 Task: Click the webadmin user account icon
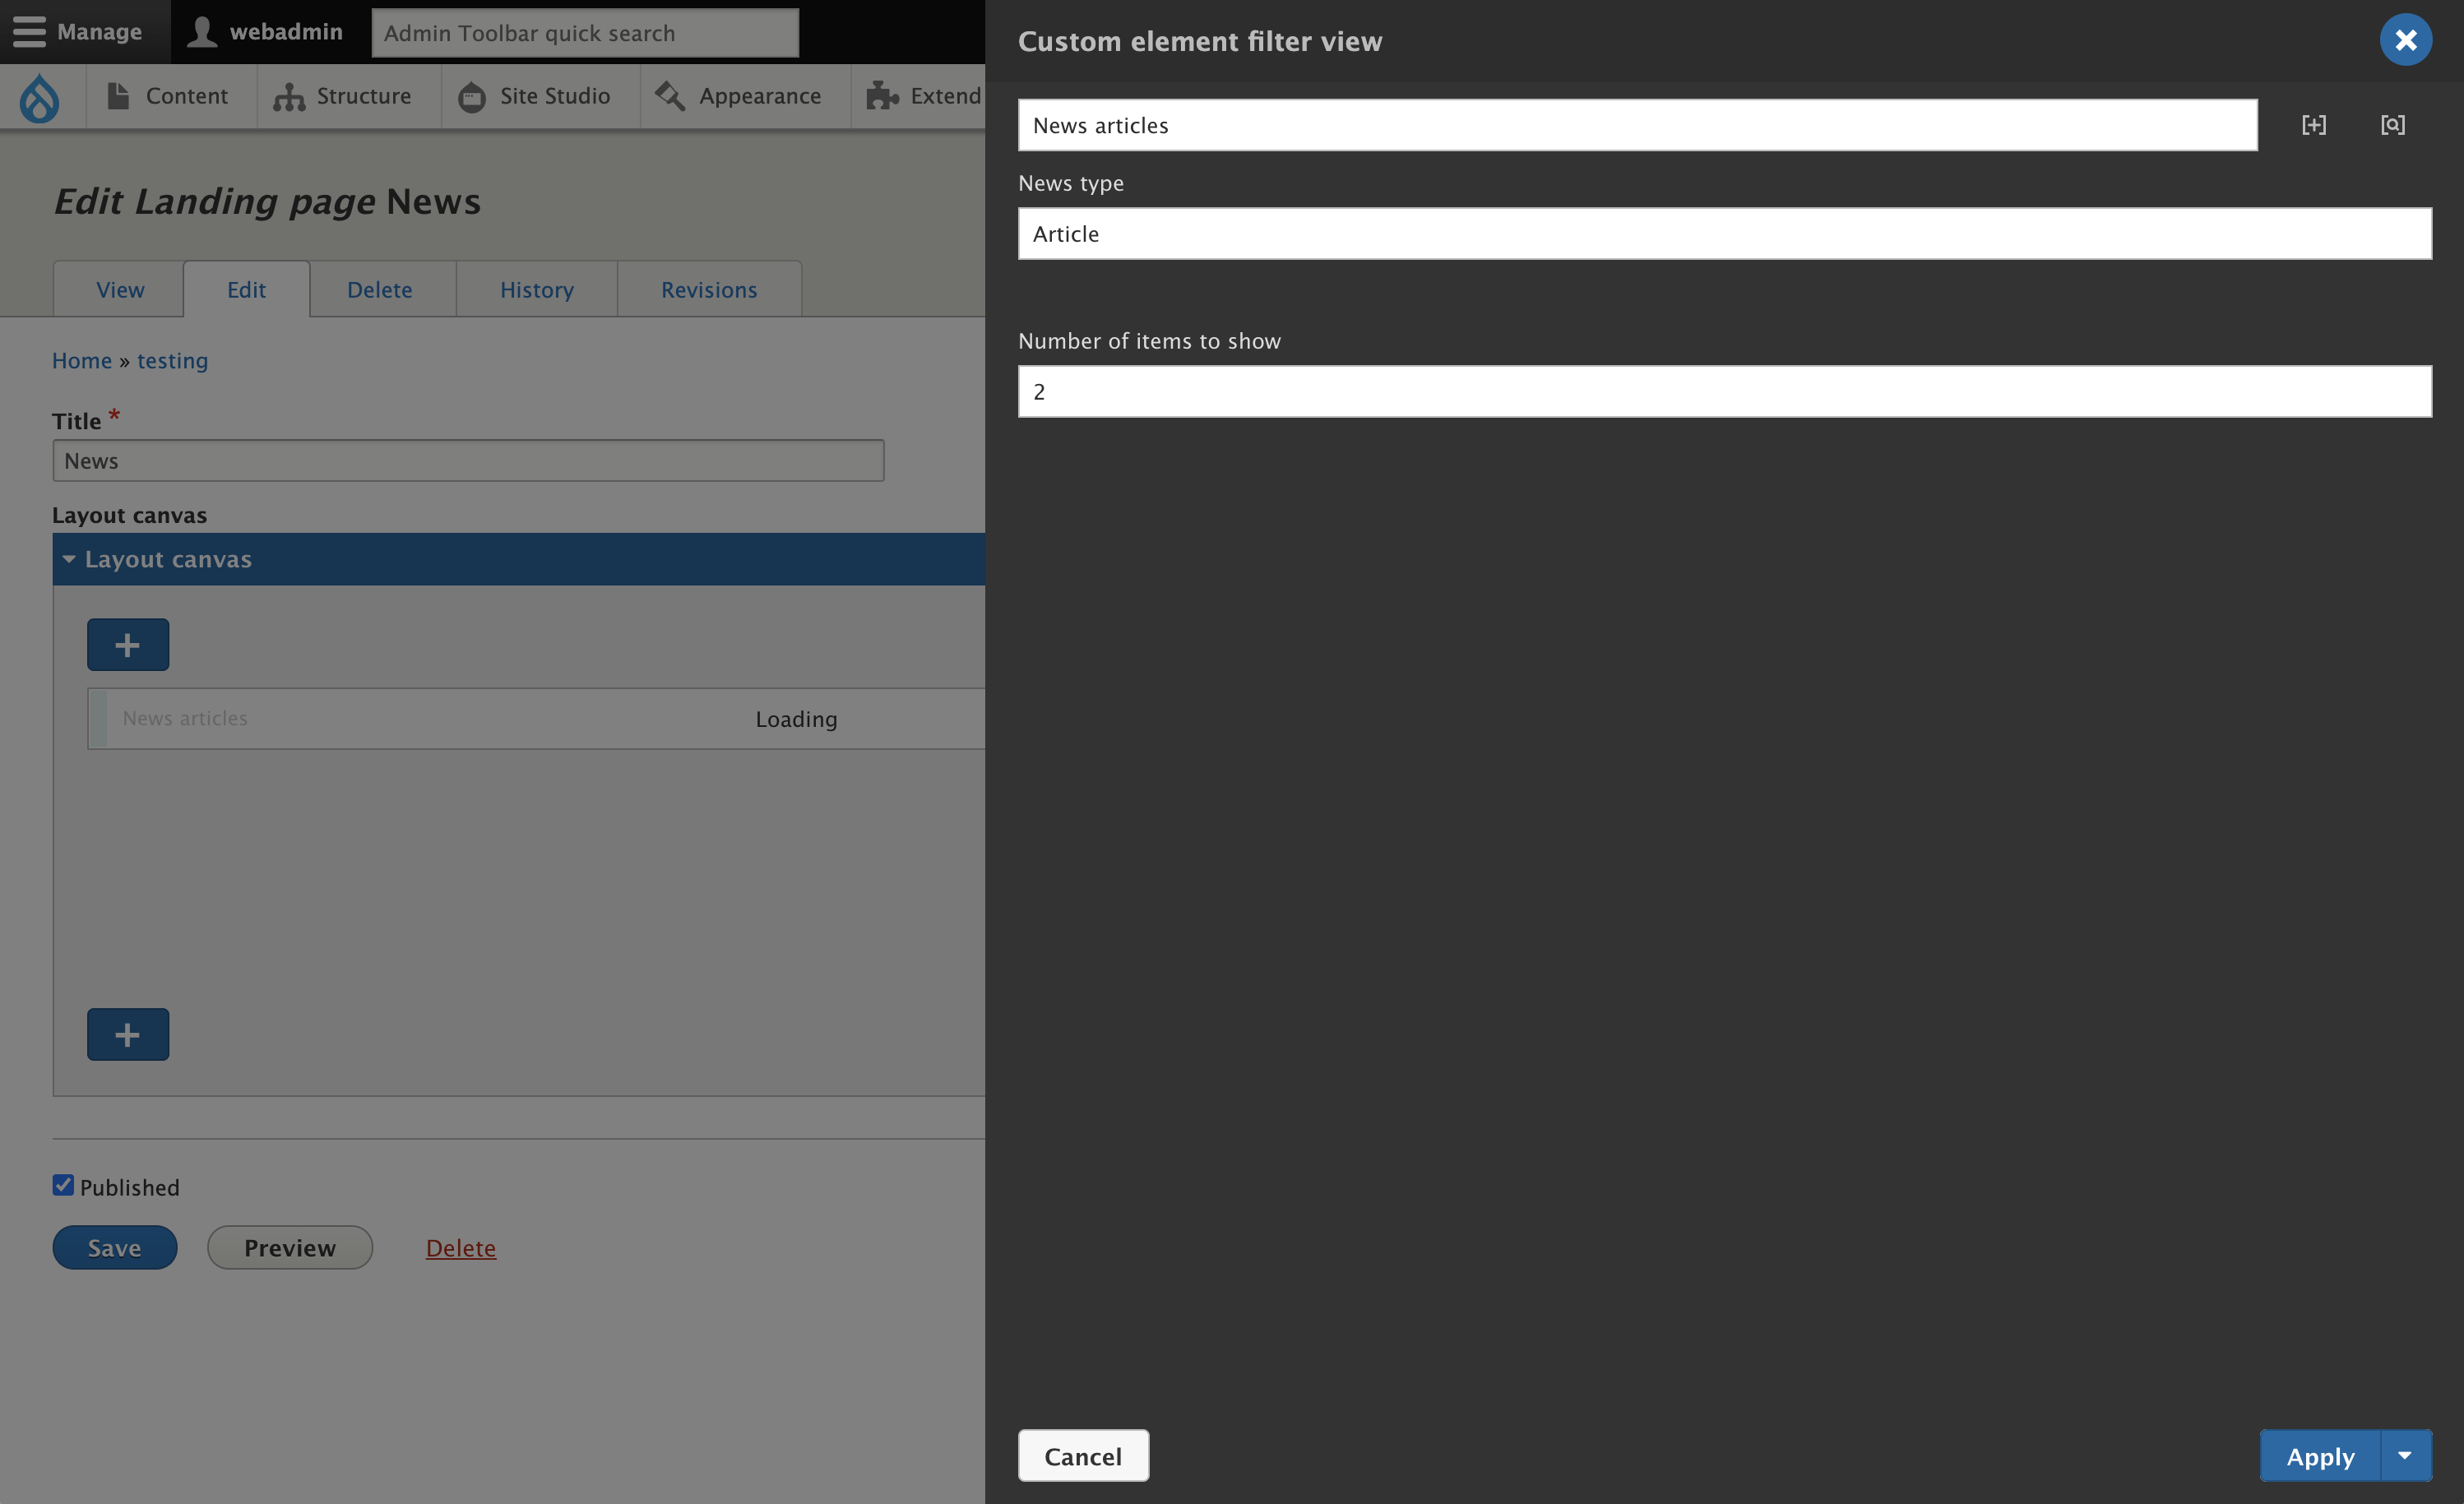pyautogui.click(x=201, y=31)
